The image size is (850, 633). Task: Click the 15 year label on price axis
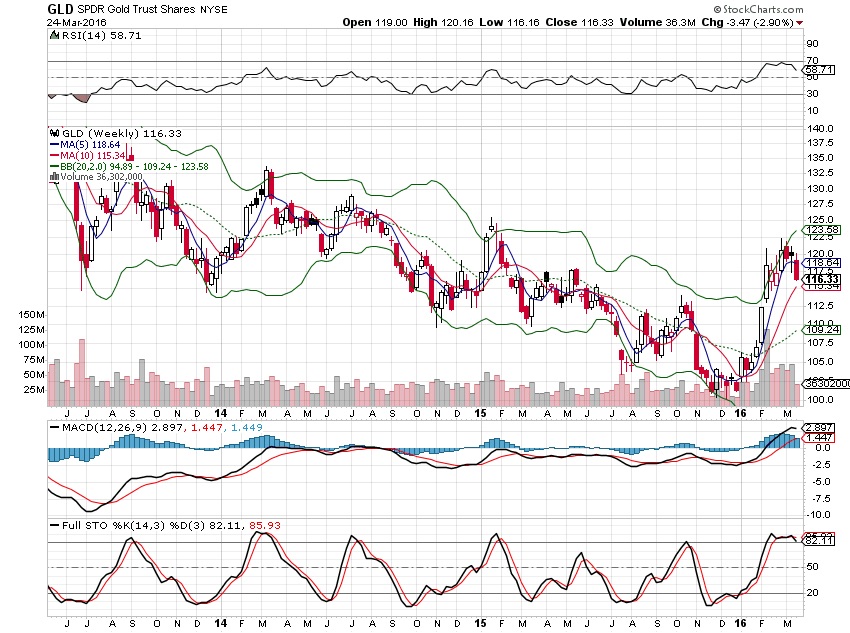tap(480, 411)
